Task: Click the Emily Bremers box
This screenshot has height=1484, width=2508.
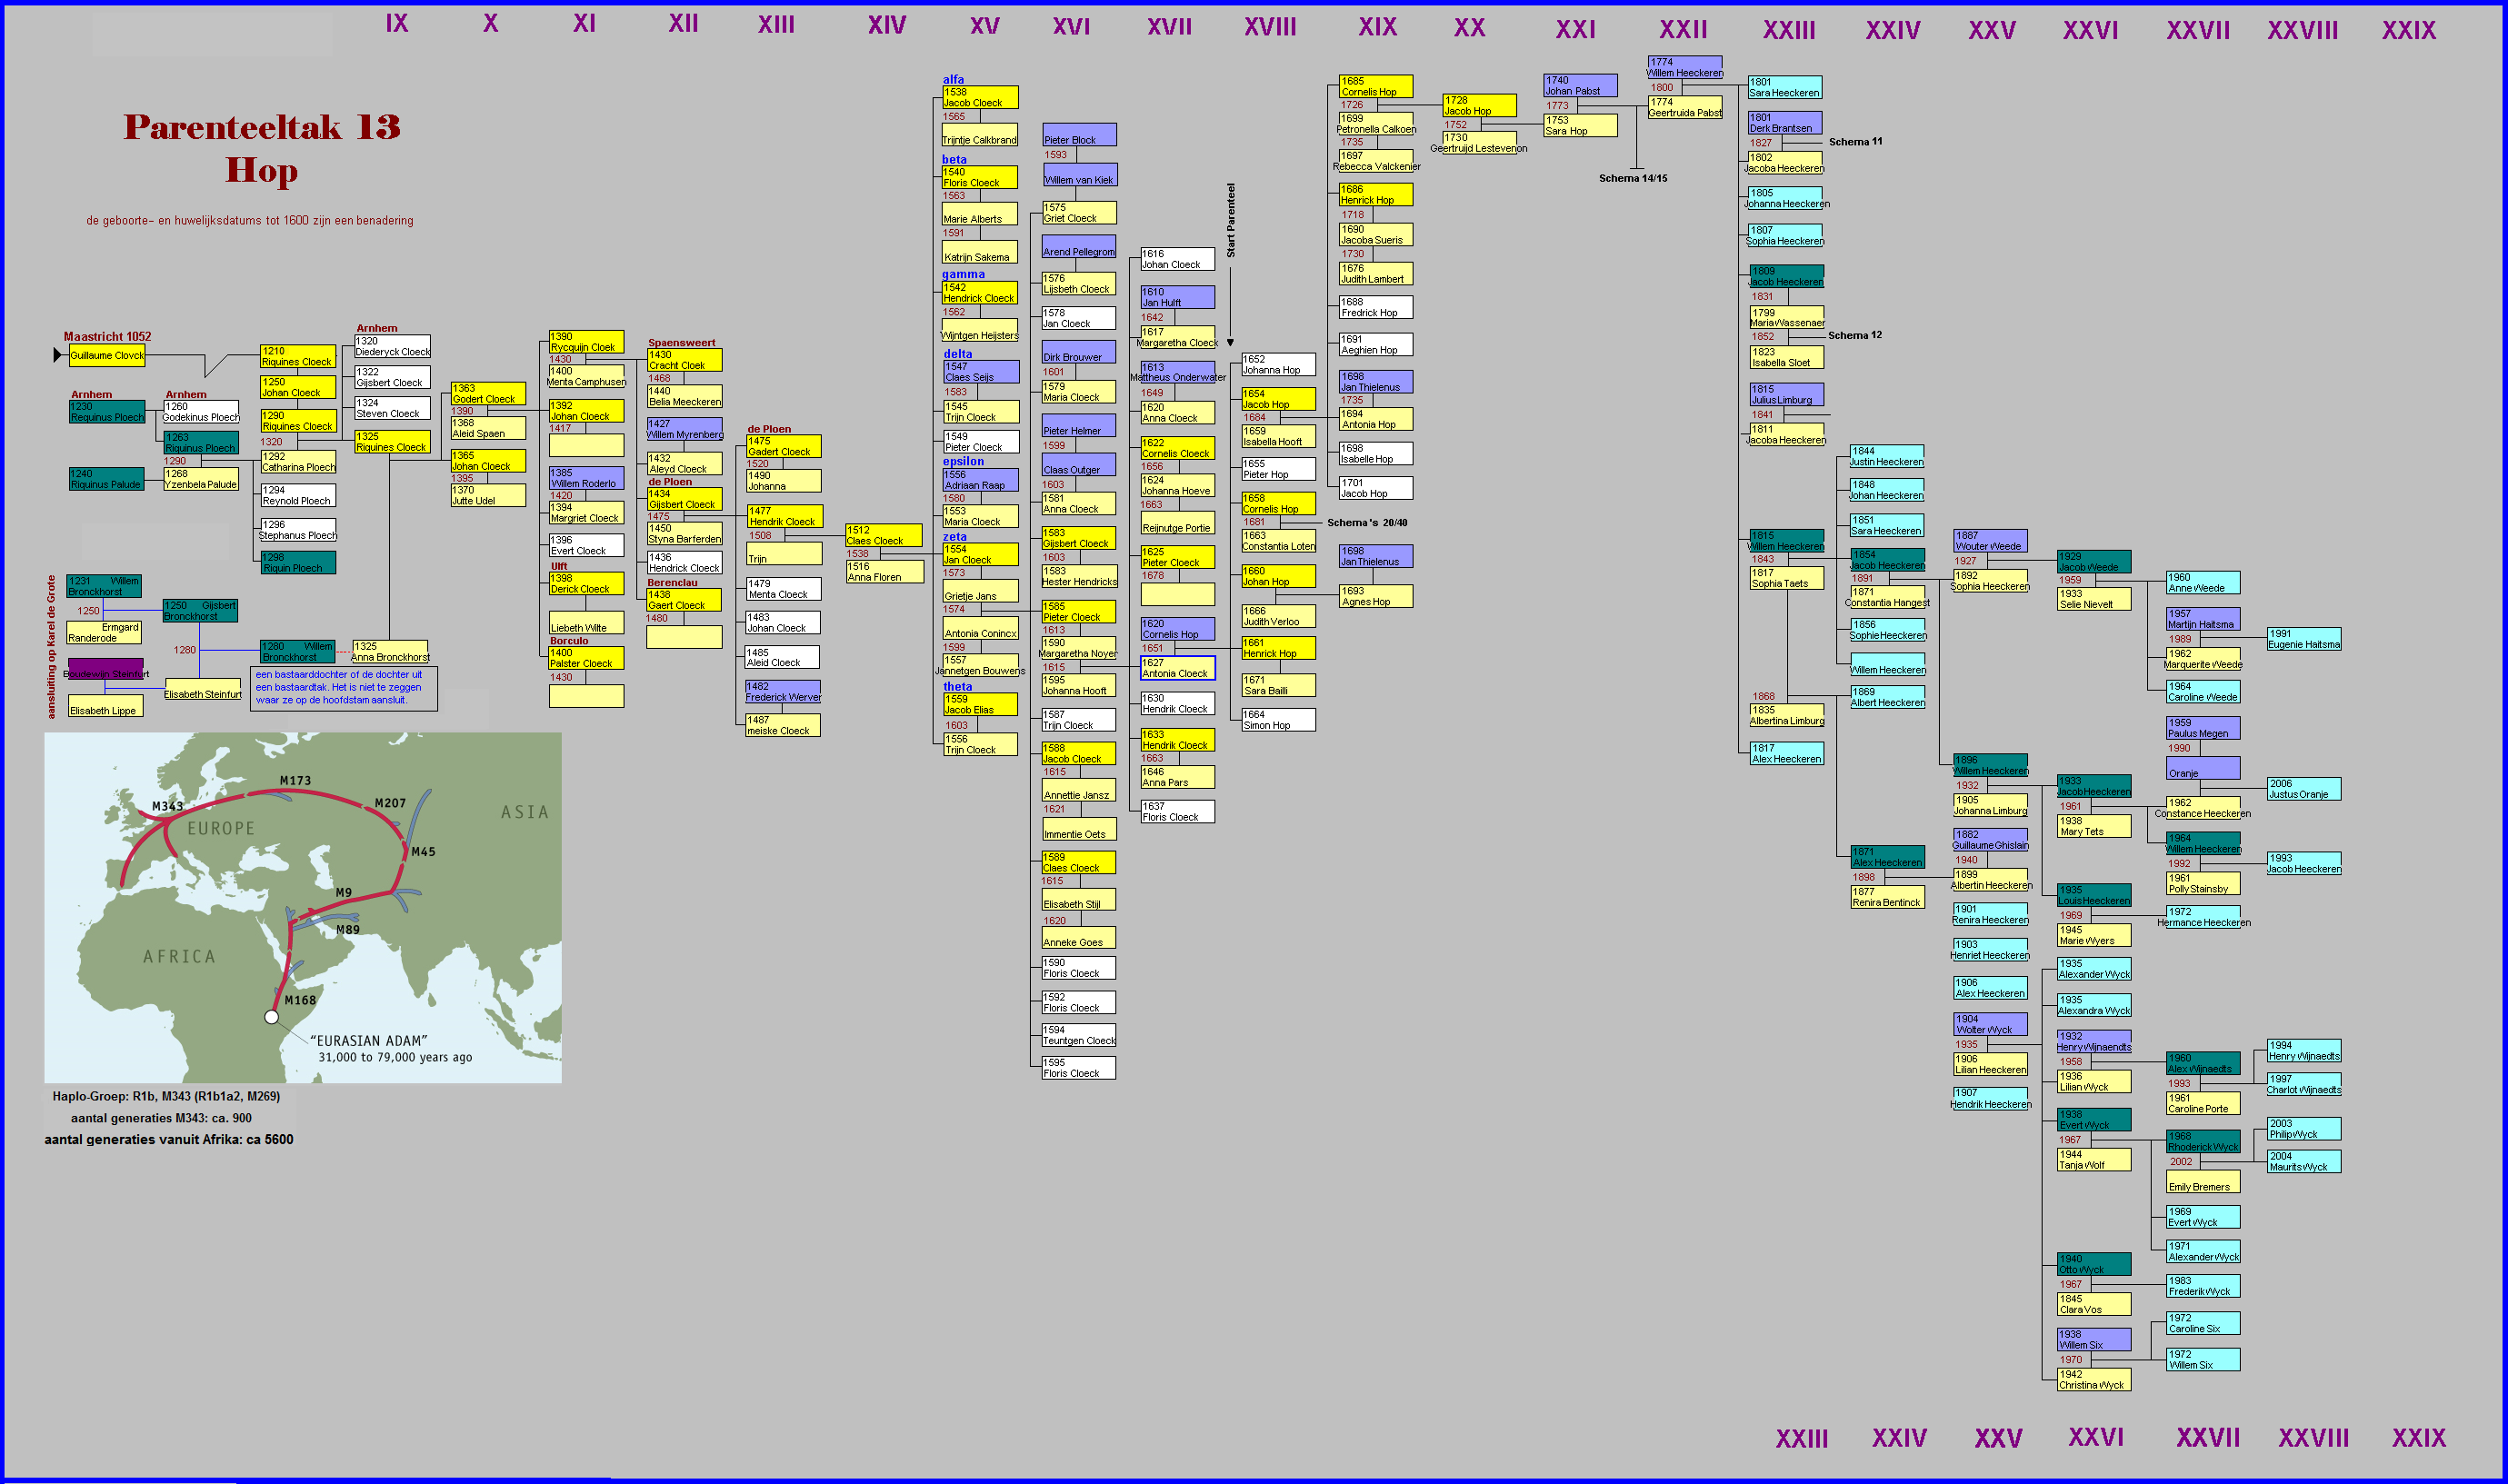Action: tap(2202, 1183)
